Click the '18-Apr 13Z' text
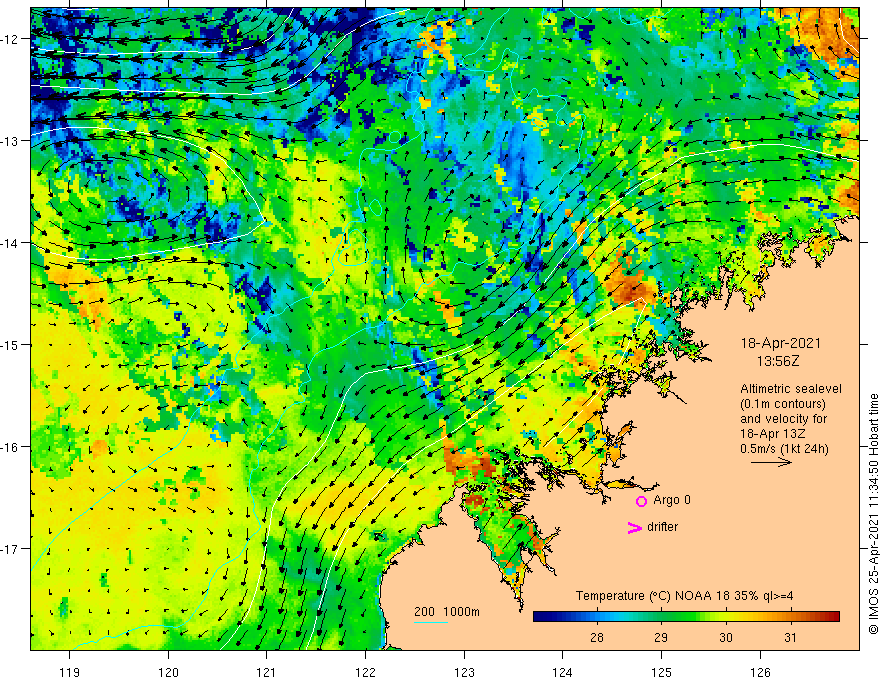 click(774, 434)
